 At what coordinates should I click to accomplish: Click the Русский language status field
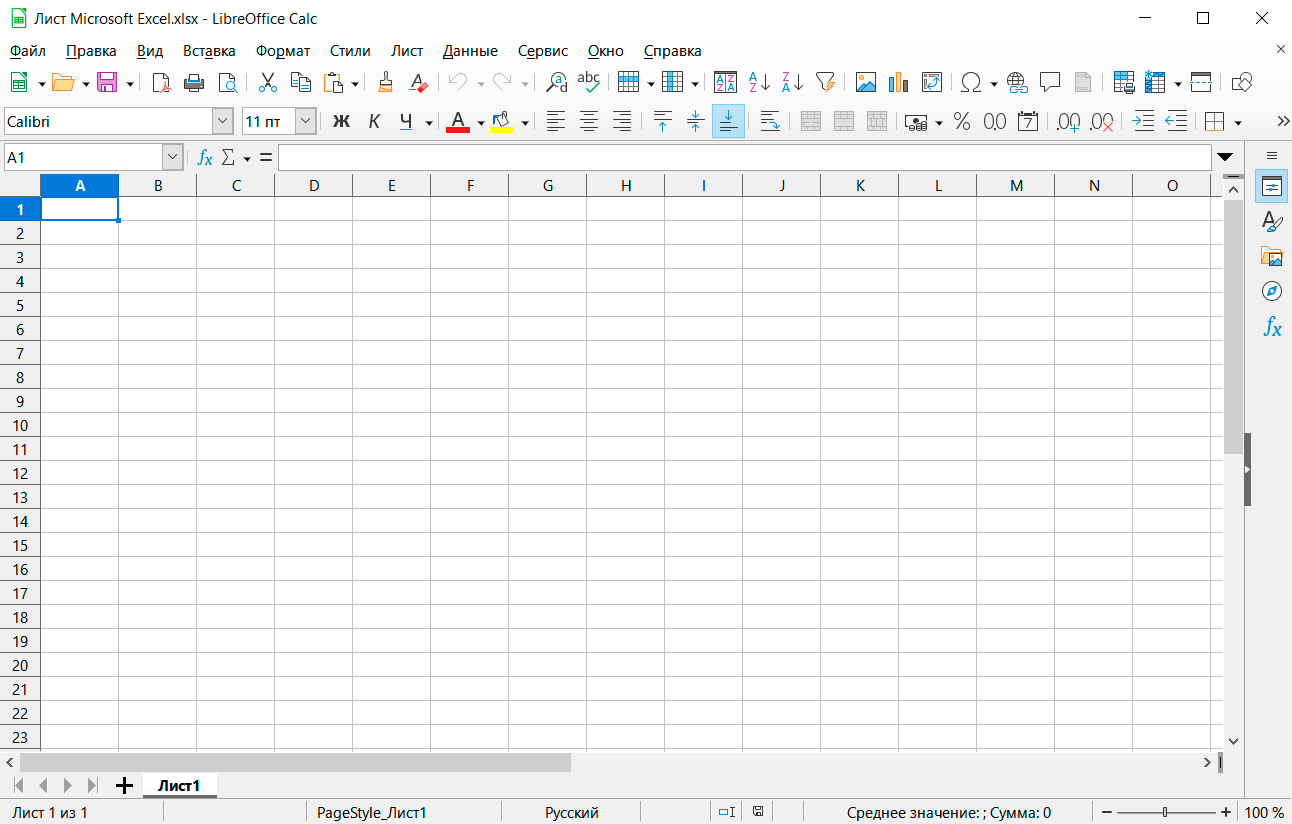tap(572, 813)
